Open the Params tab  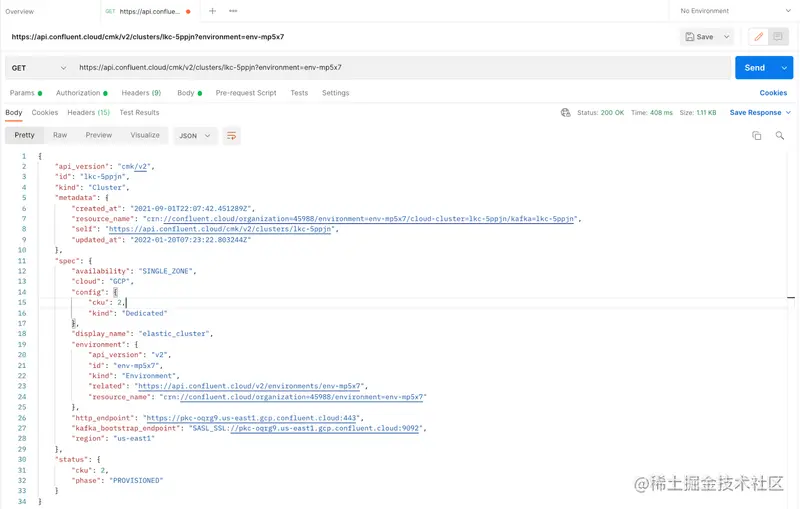(26, 93)
